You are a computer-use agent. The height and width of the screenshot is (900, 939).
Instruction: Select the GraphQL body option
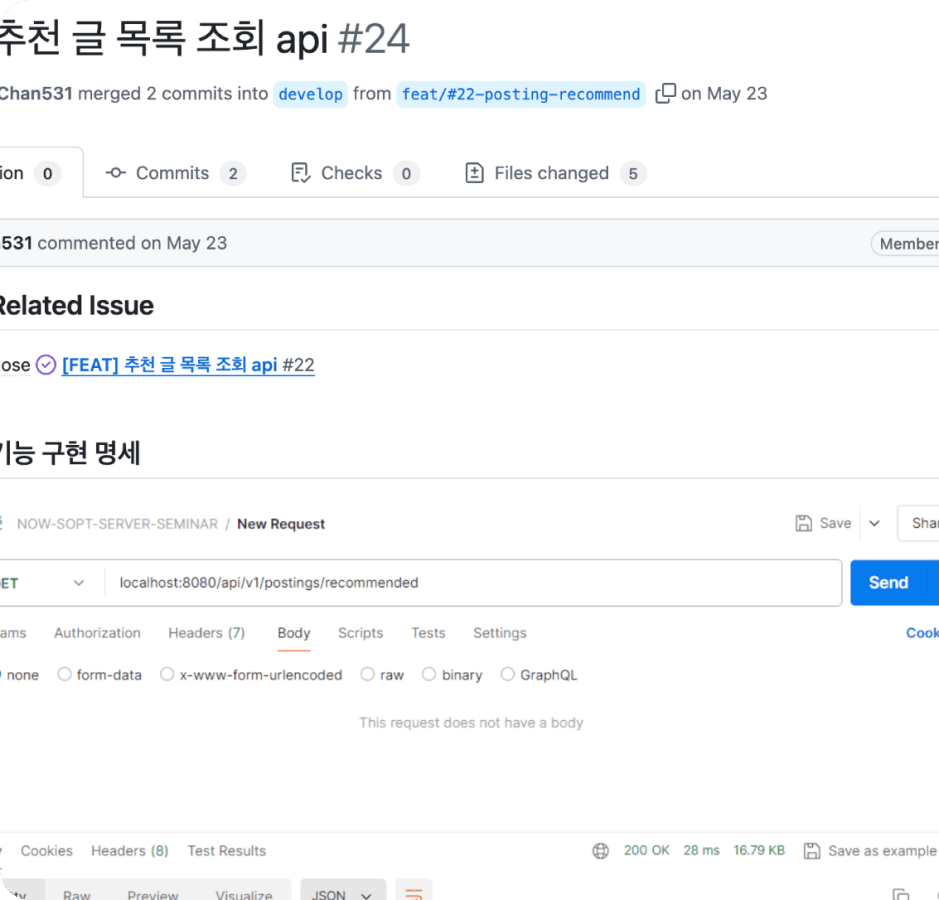click(507, 674)
